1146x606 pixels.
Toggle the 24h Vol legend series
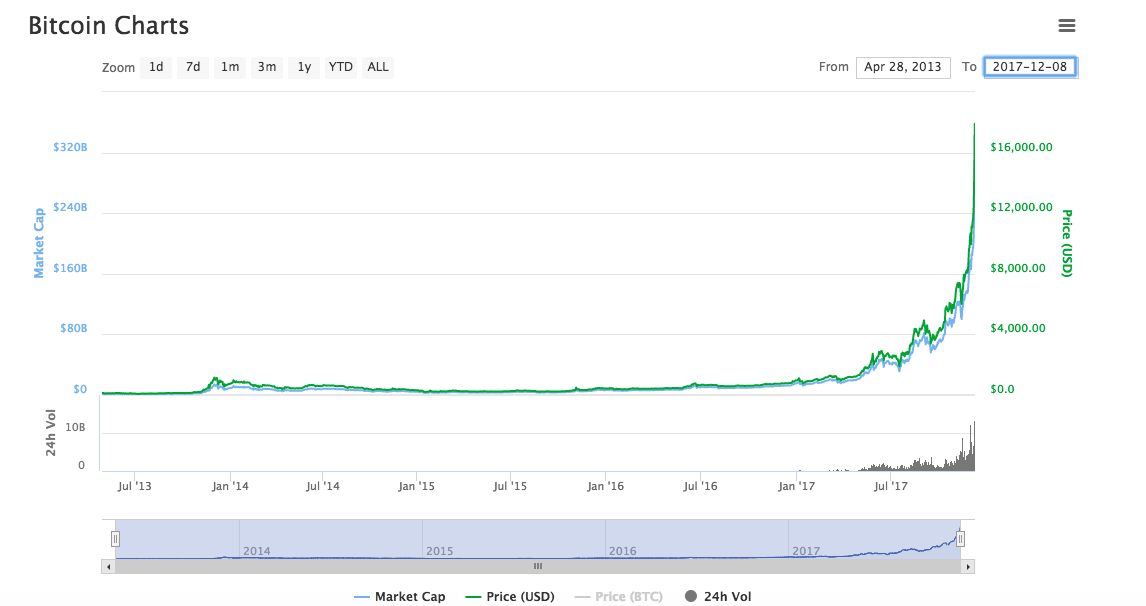718,596
